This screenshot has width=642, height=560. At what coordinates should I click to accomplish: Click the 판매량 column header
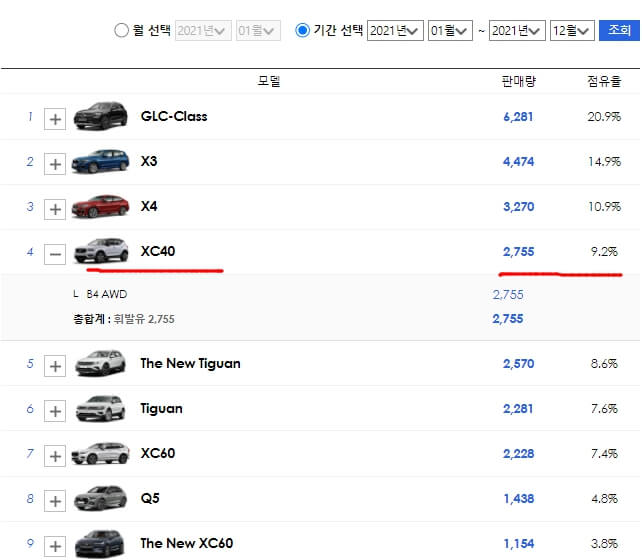(518, 81)
